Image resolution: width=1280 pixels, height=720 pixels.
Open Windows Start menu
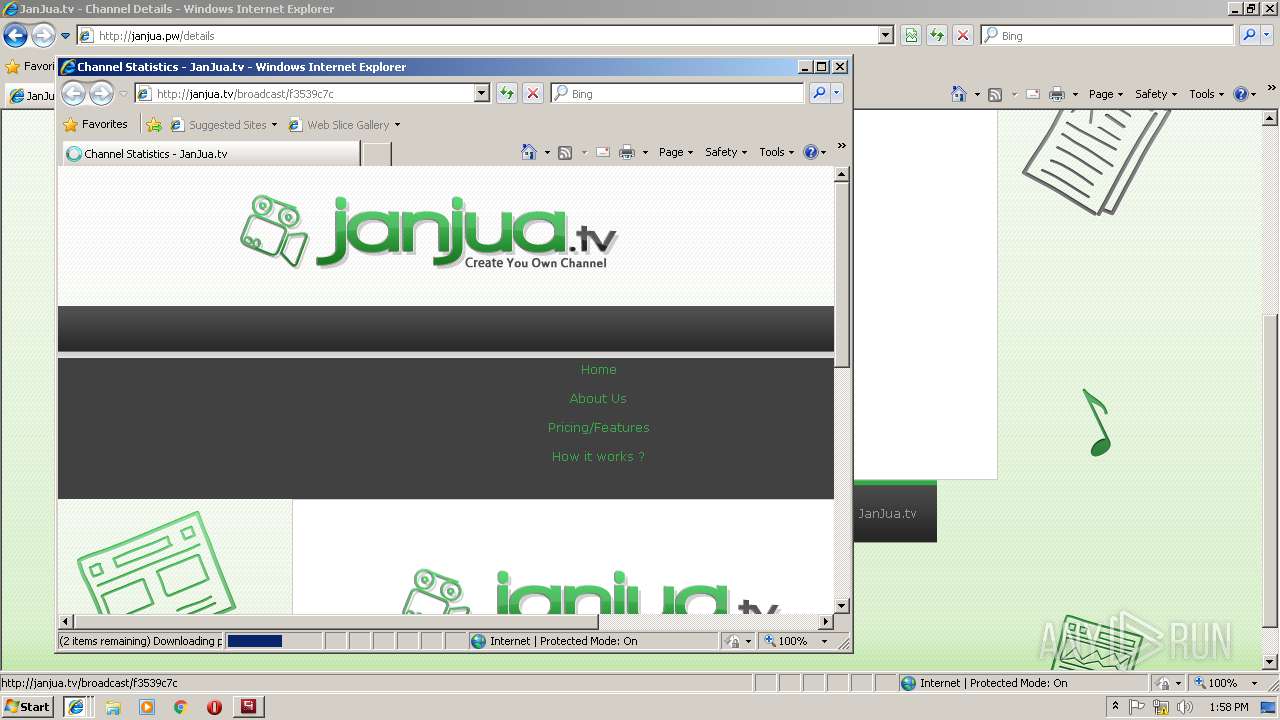tap(27, 706)
